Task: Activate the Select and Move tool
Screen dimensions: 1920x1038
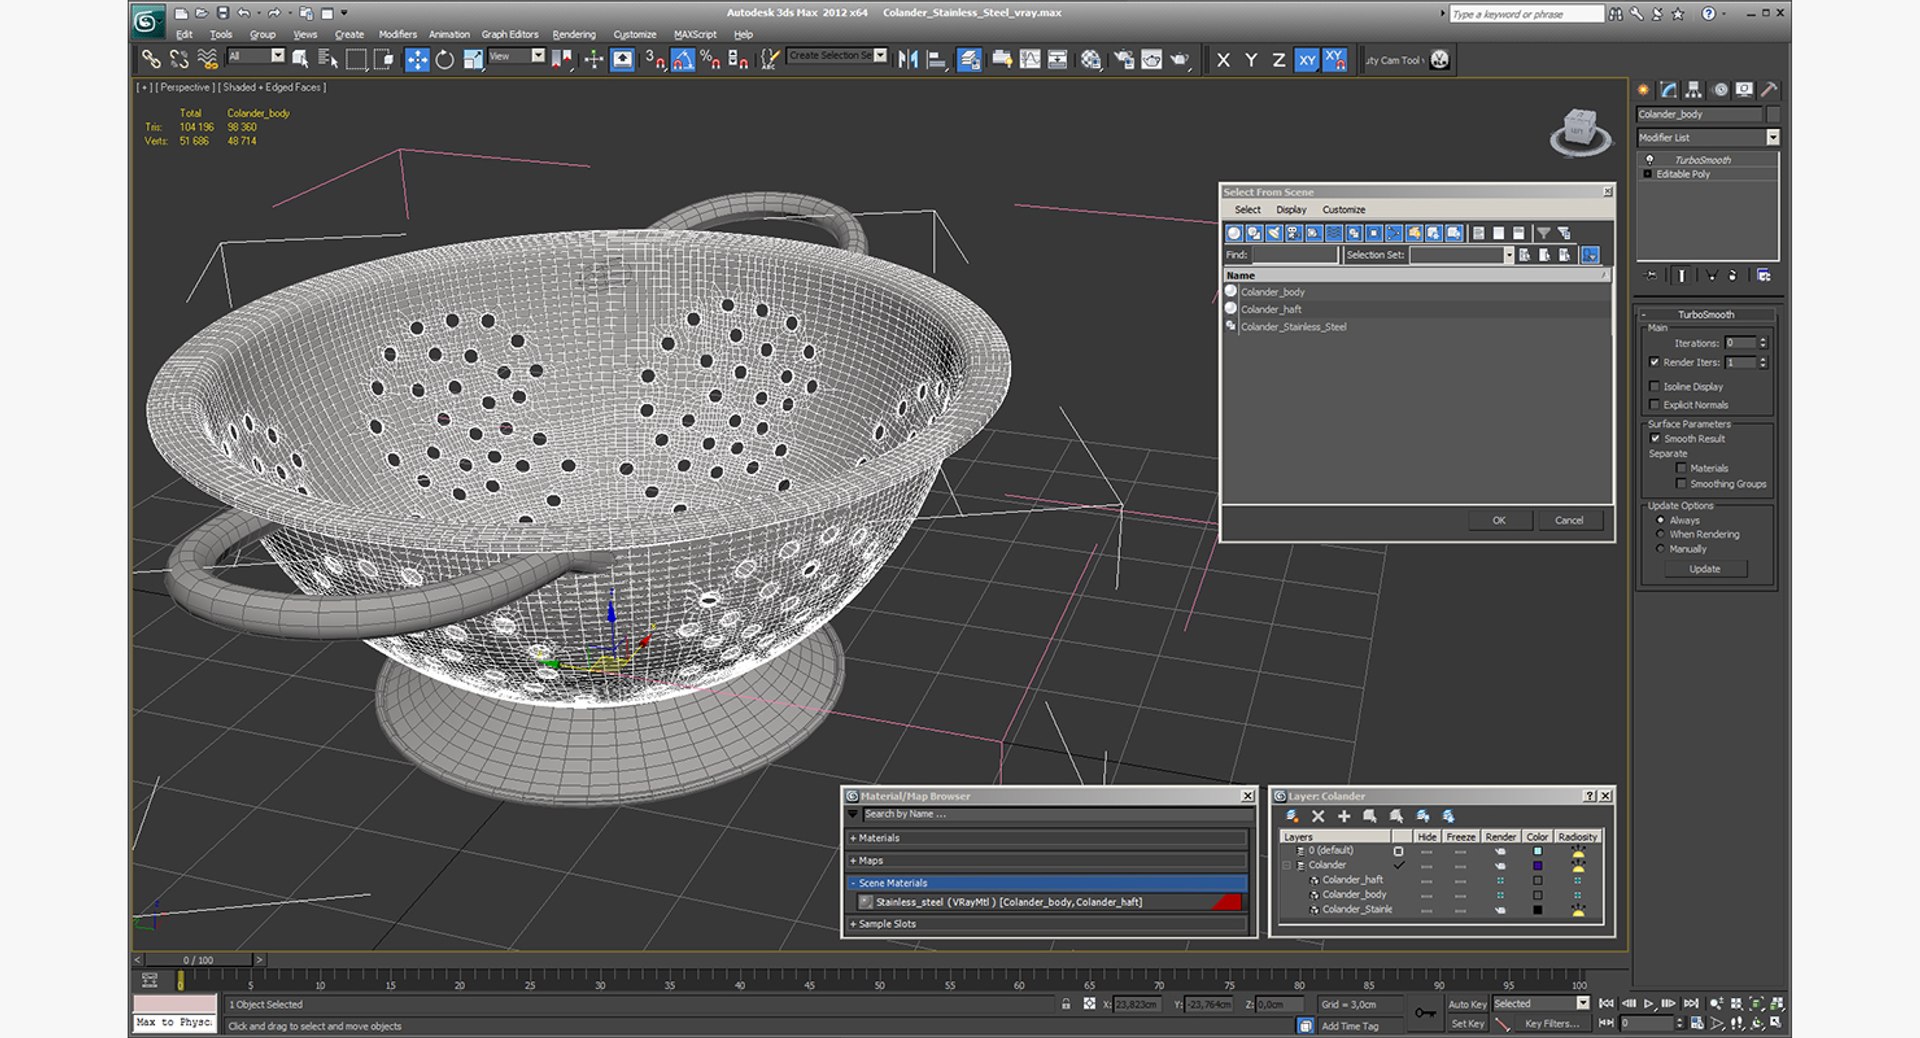Action: (x=417, y=60)
